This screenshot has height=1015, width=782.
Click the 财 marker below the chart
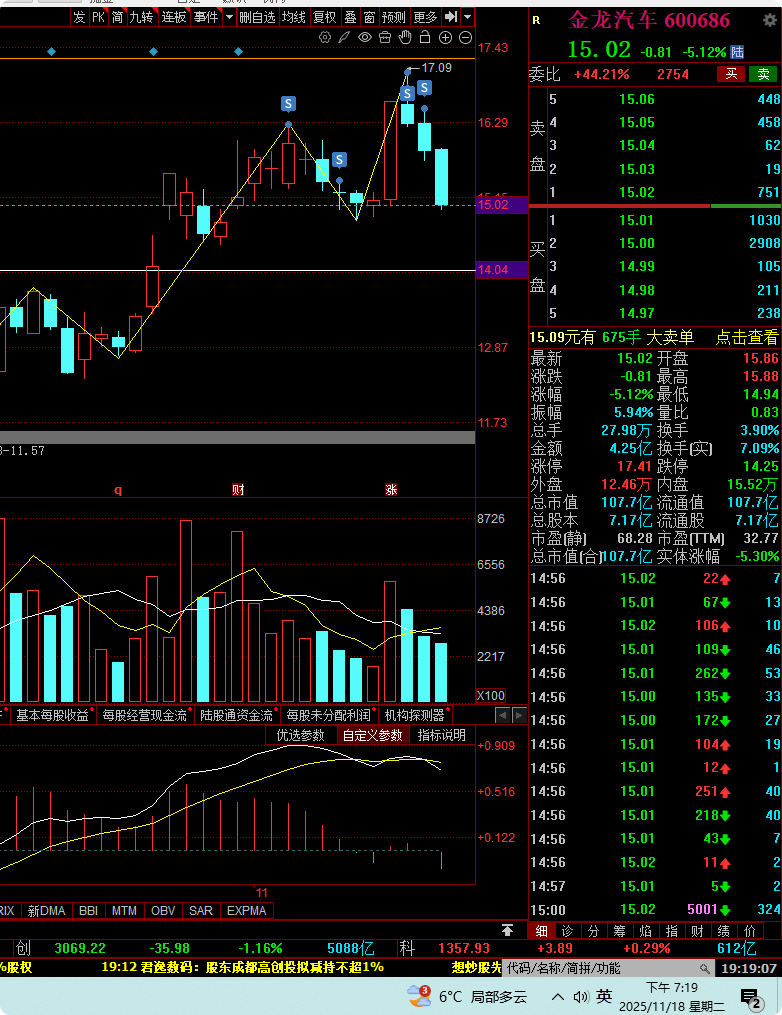click(238, 490)
